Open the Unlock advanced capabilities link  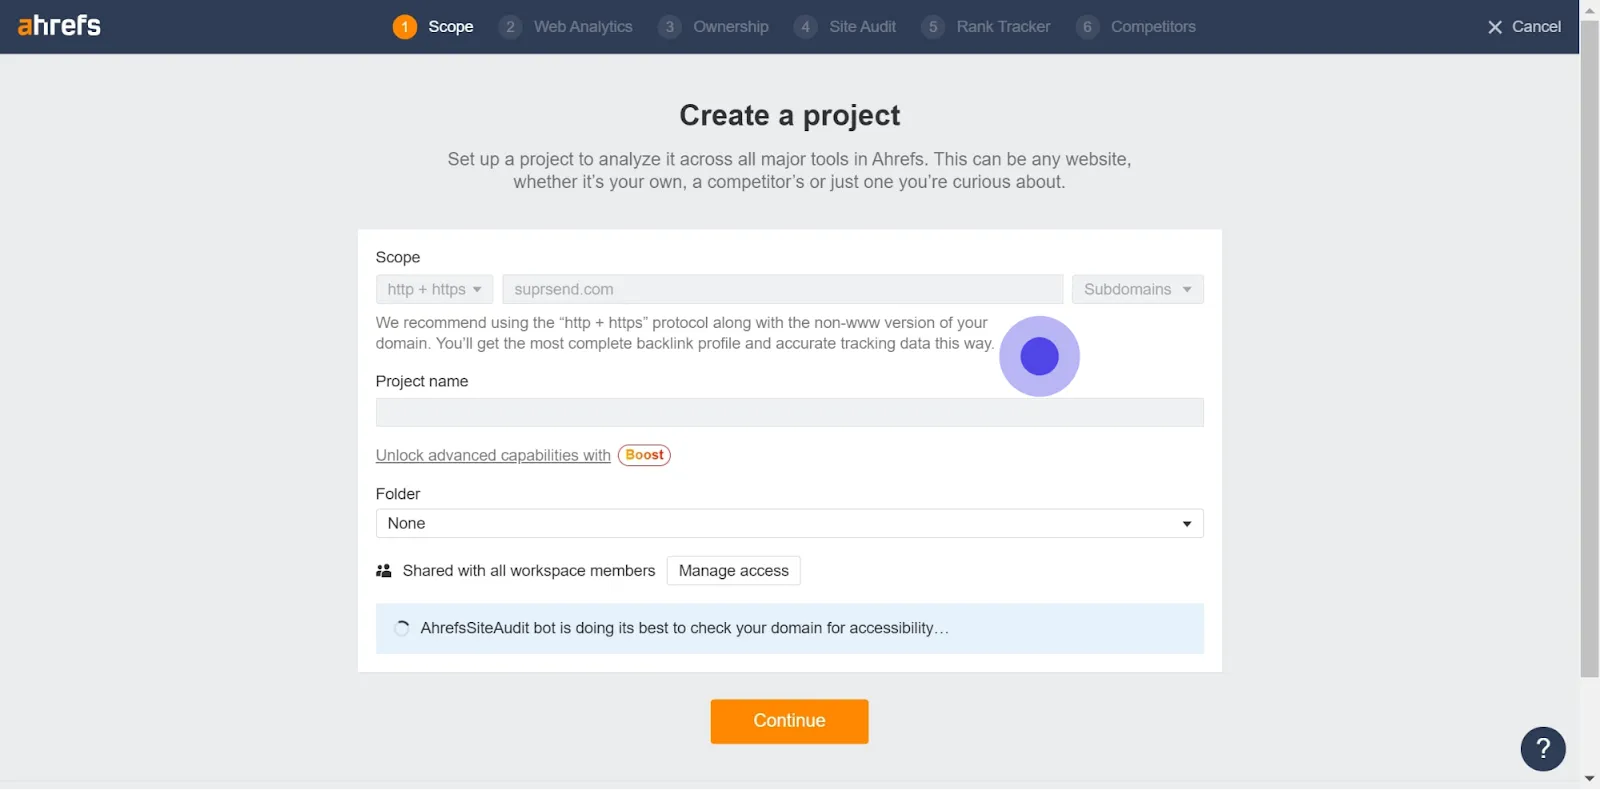pyautogui.click(x=493, y=455)
